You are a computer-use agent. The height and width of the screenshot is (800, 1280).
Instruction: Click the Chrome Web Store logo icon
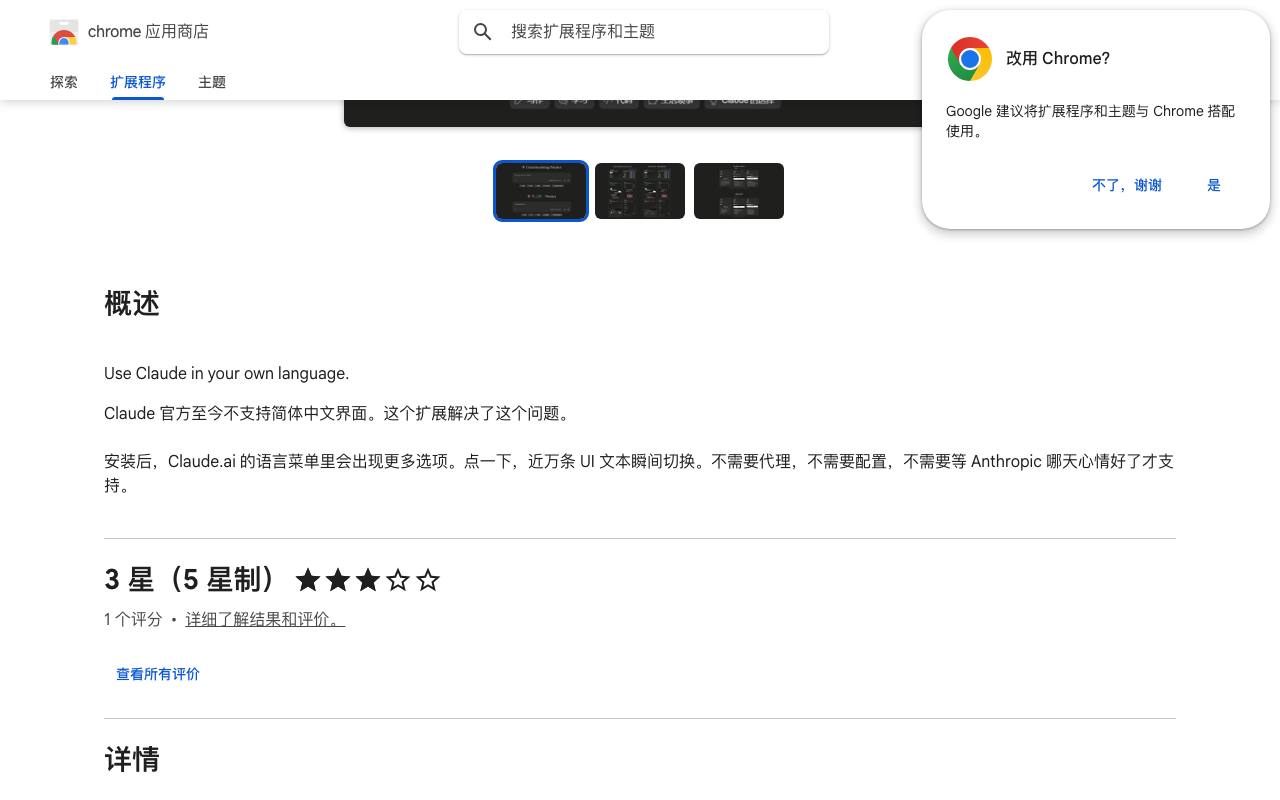(64, 32)
